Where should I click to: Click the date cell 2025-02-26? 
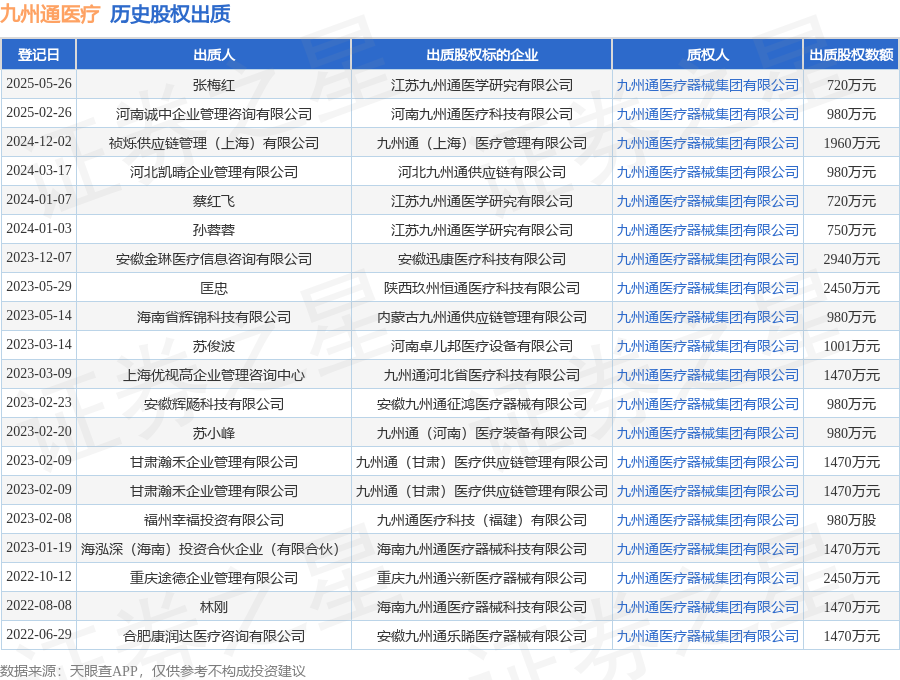coord(38,112)
